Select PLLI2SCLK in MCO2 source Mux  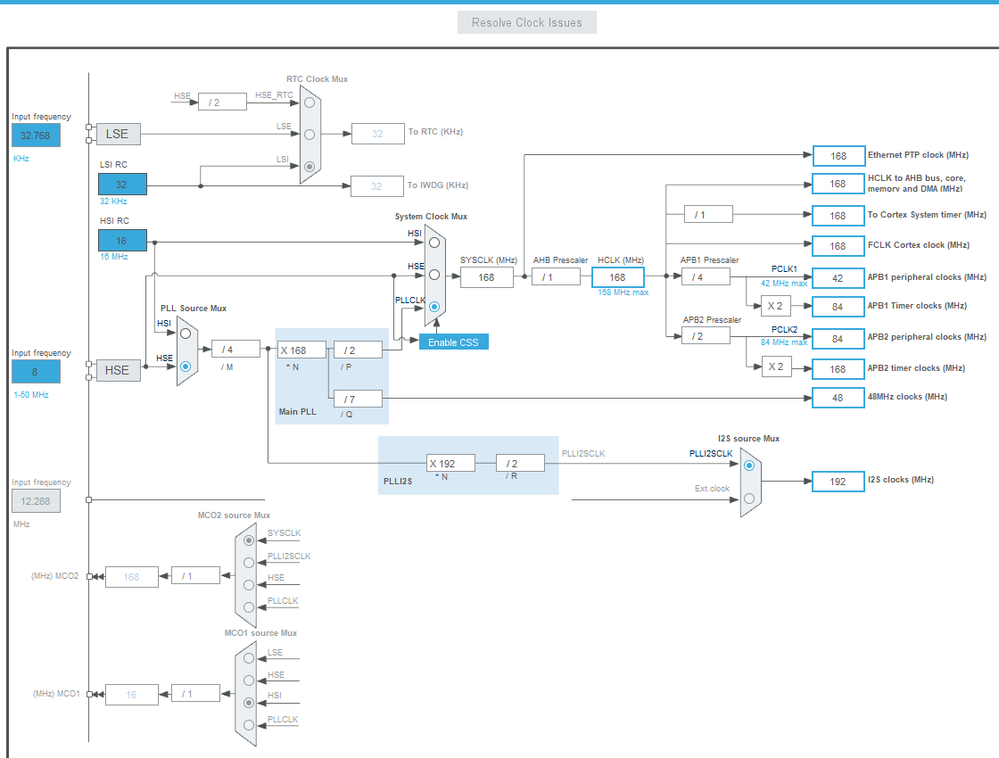(248, 562)
